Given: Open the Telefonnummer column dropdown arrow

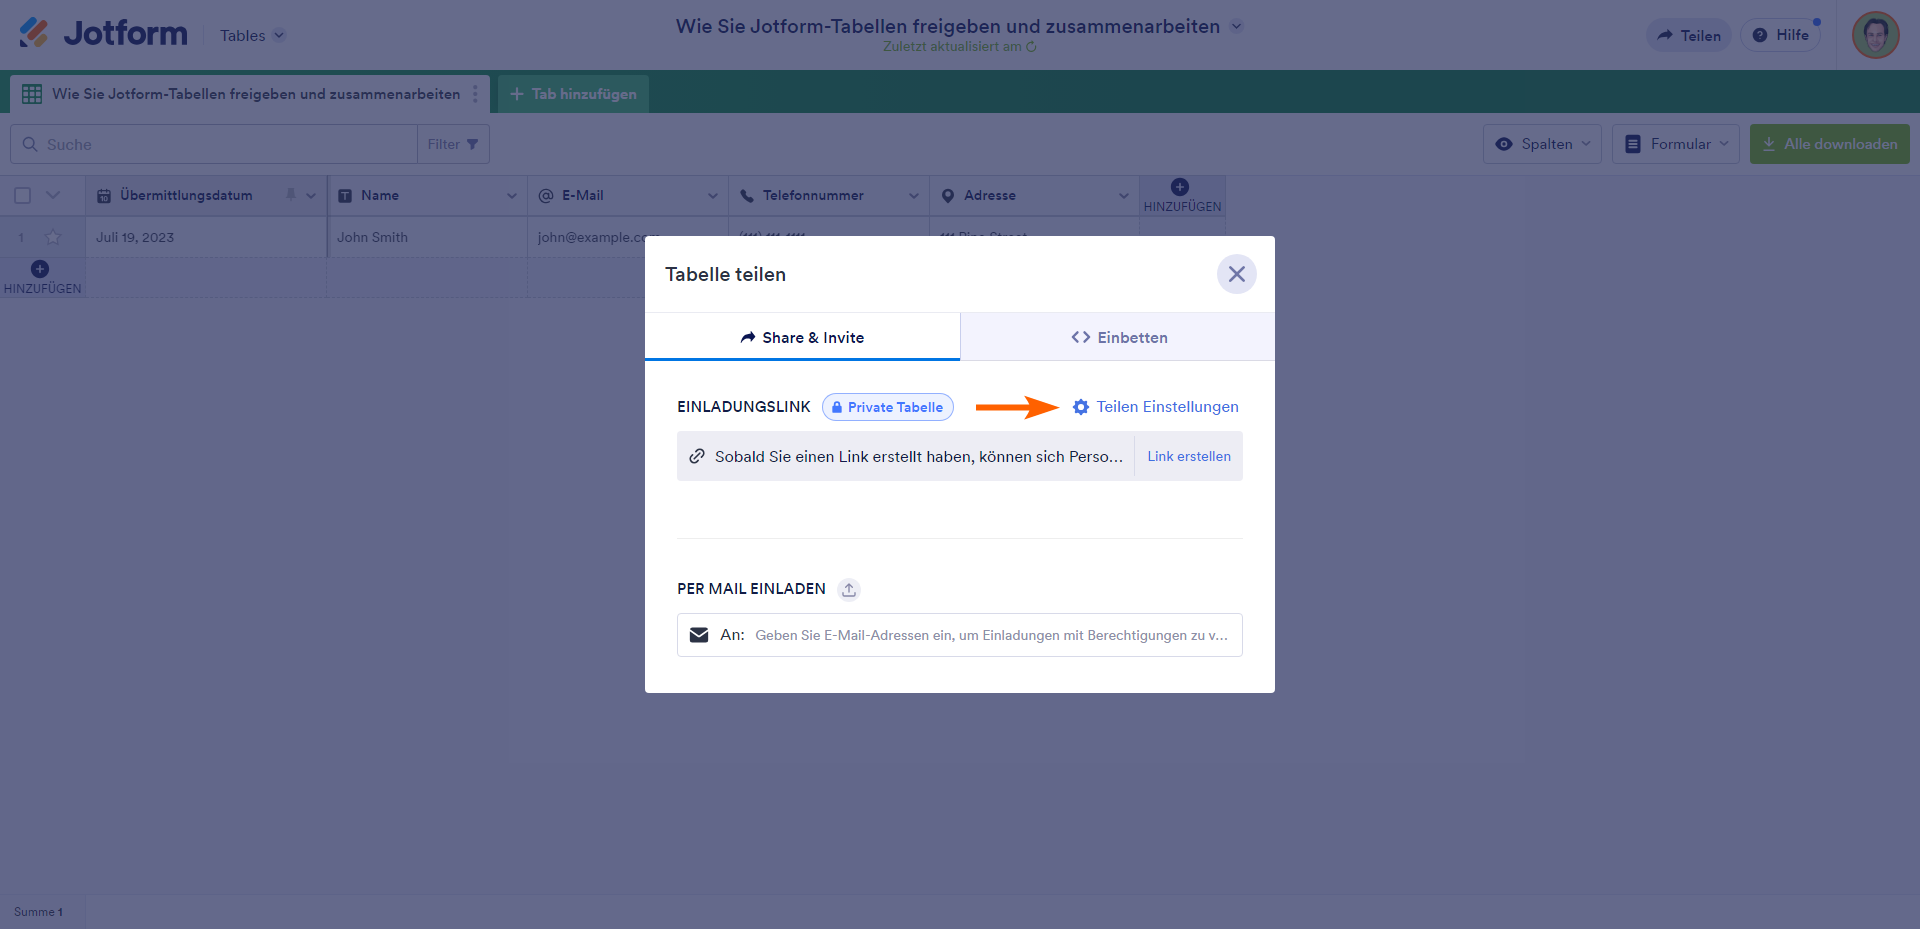Looking at the screenshot, I should 914,196.
